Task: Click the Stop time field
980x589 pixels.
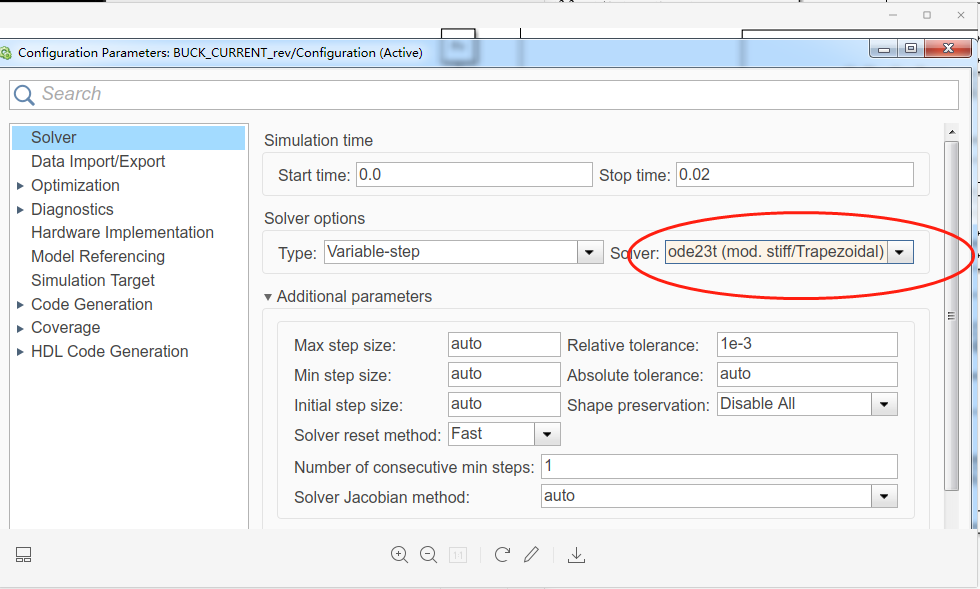Action: click(795, 174)
